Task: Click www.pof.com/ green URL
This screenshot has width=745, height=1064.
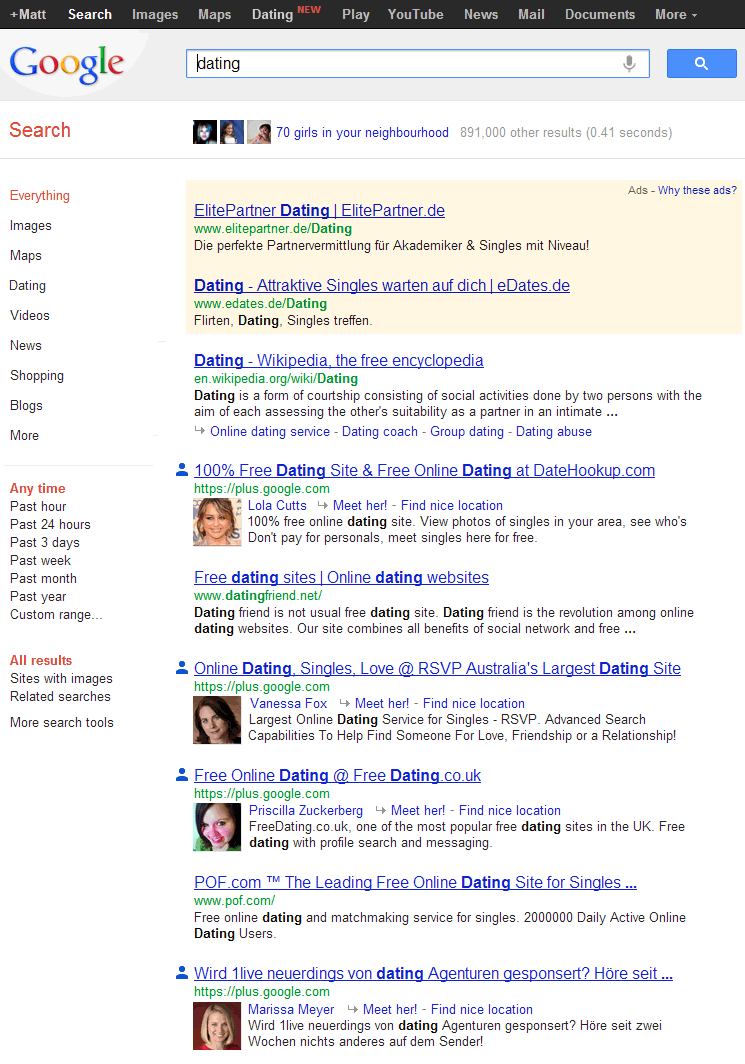Action: (234, 900)
